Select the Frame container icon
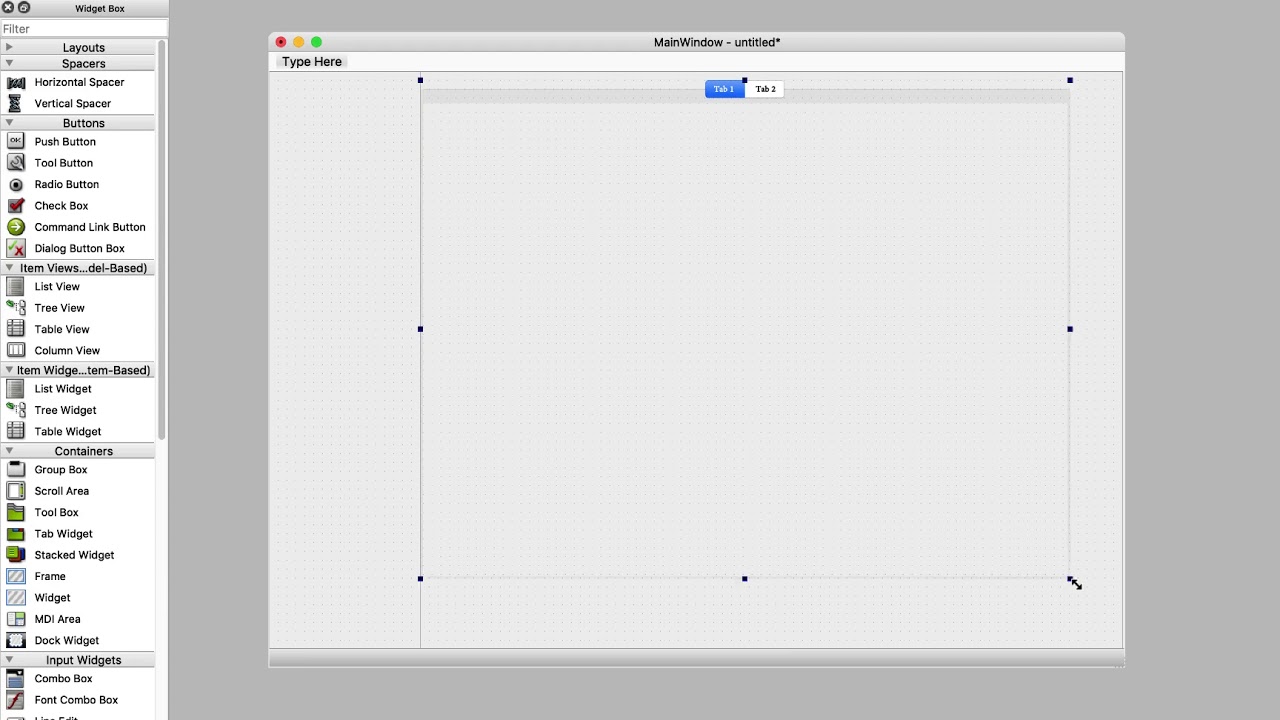1280x720 pixels. point(16,576)
